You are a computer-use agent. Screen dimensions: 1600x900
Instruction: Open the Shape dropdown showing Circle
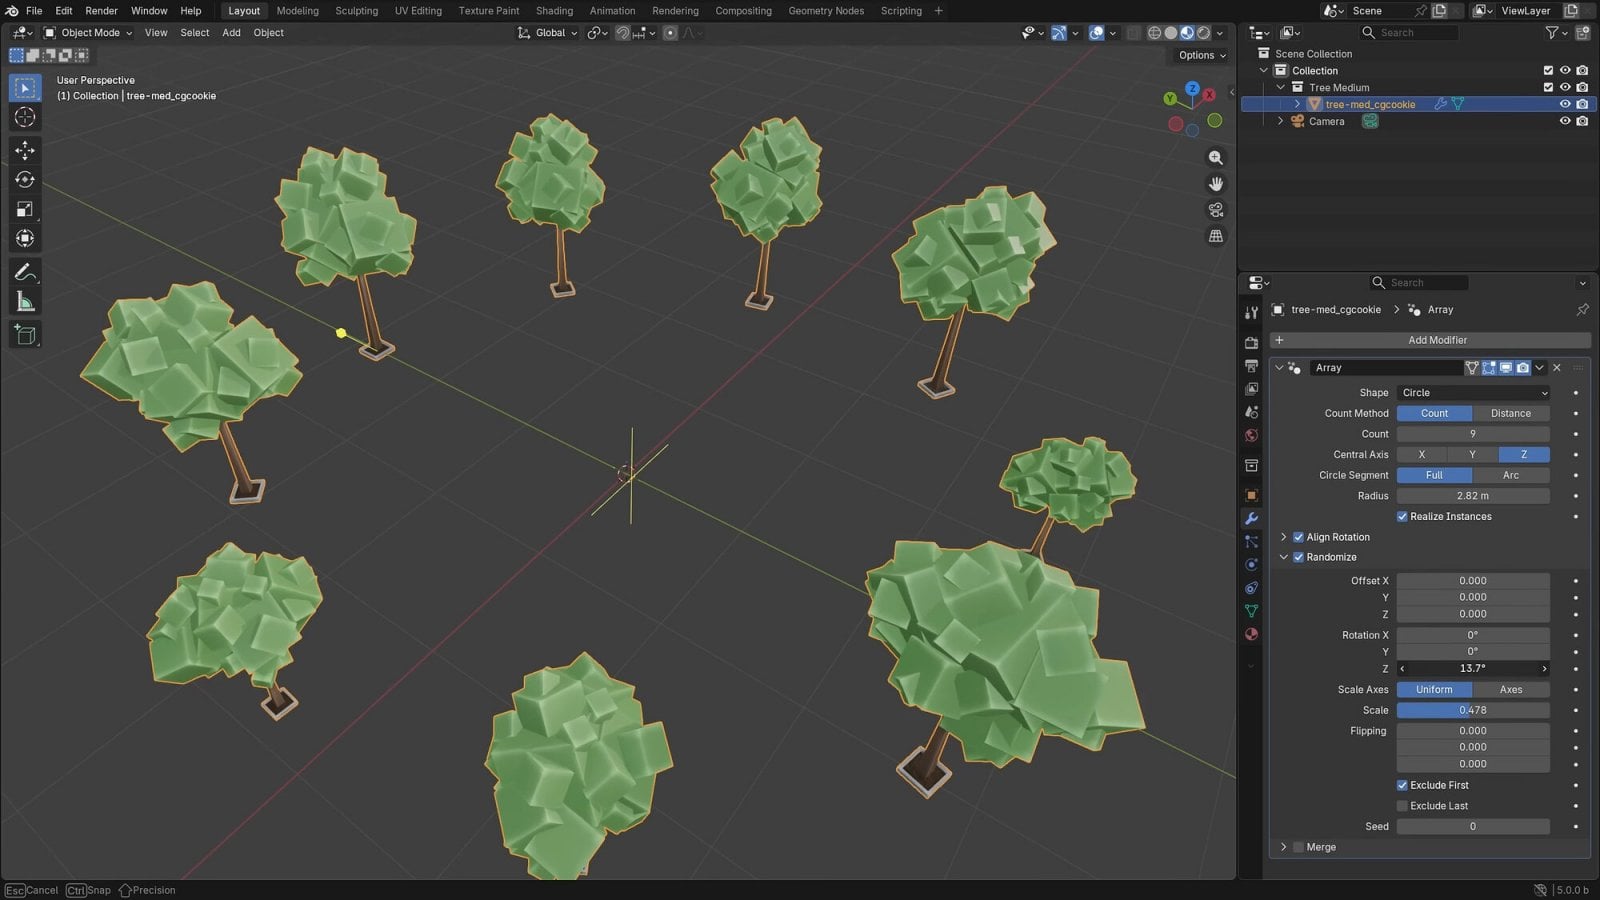[x=1472, y=392]
